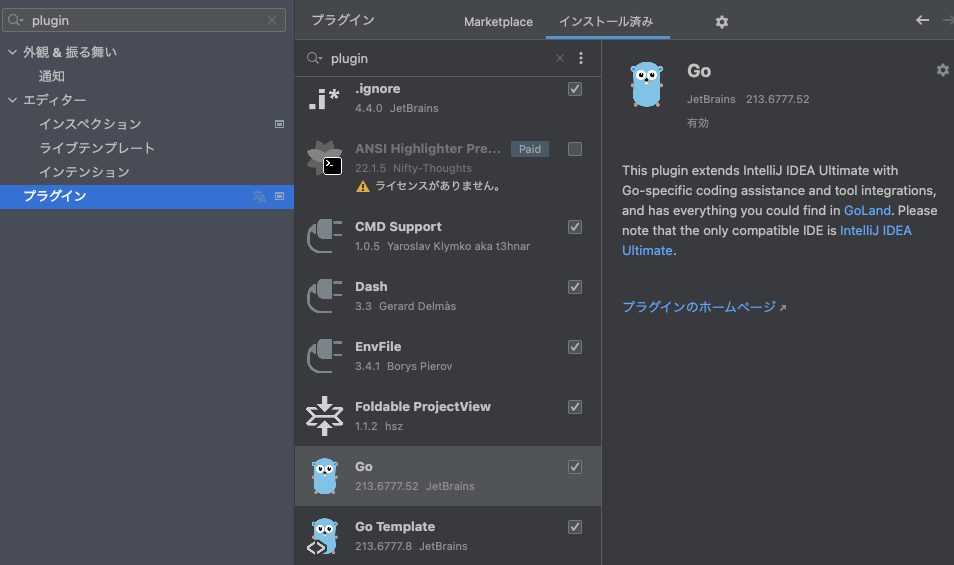954x565 pixels.
Task: Click the search icon in plugin list field
Action: click(315, 58)
